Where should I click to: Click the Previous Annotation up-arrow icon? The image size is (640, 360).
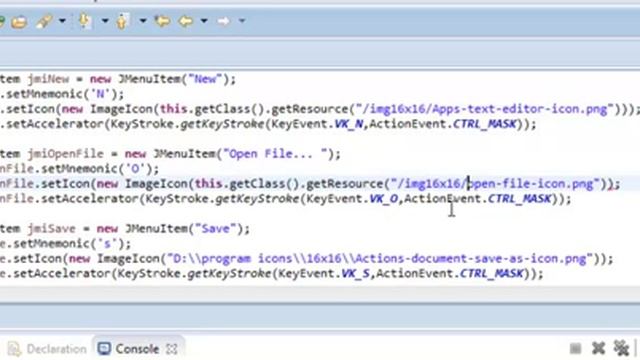click(x=122, y=20)
